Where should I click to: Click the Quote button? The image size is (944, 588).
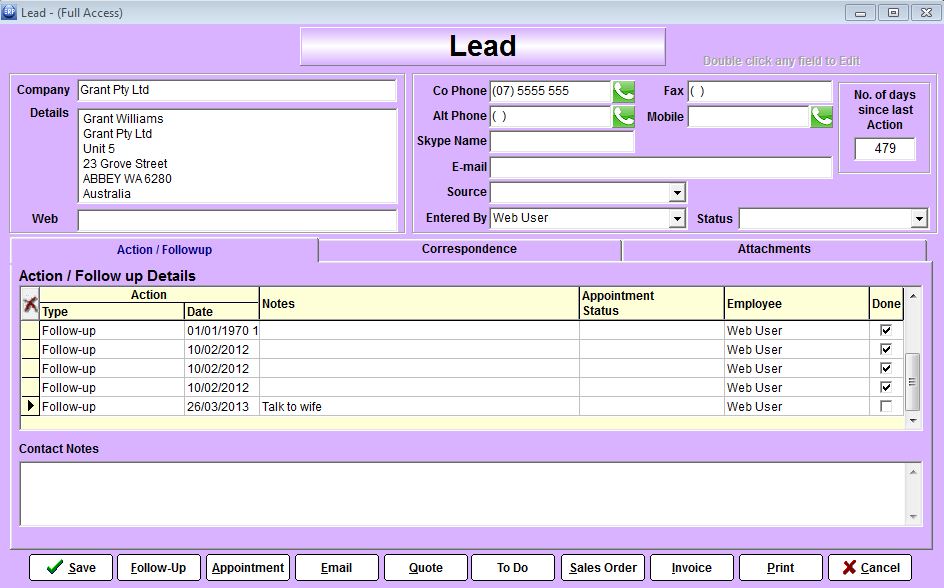tap(425, 567)
